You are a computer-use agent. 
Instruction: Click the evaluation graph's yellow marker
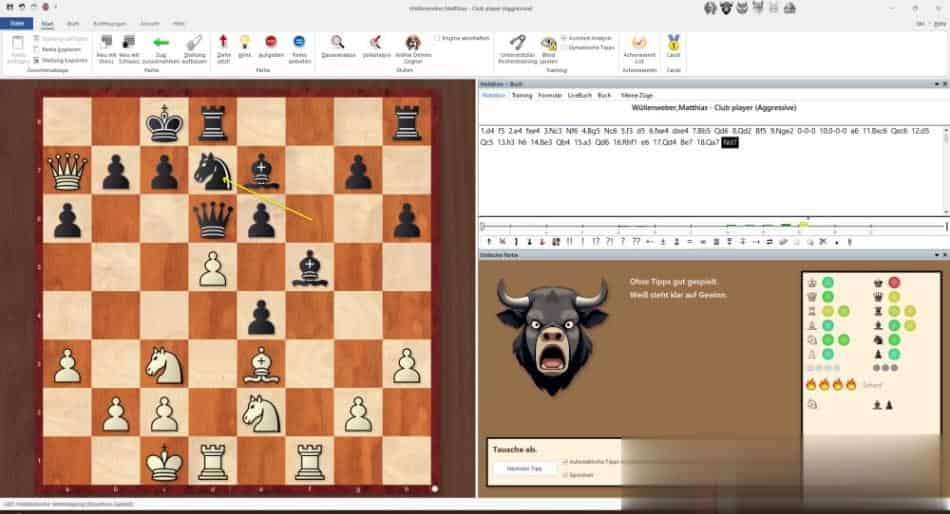point(804,224)
